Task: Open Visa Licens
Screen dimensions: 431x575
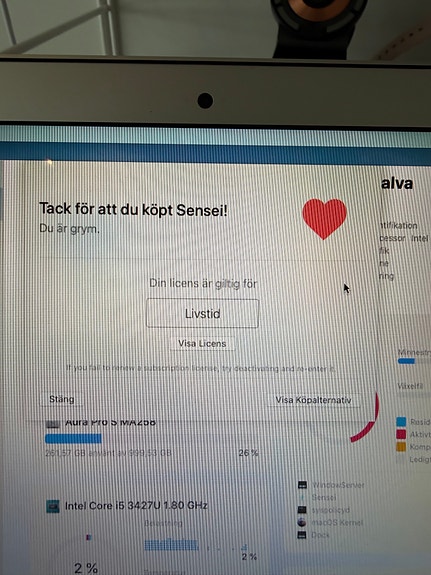Action: [x=202, y=344]
